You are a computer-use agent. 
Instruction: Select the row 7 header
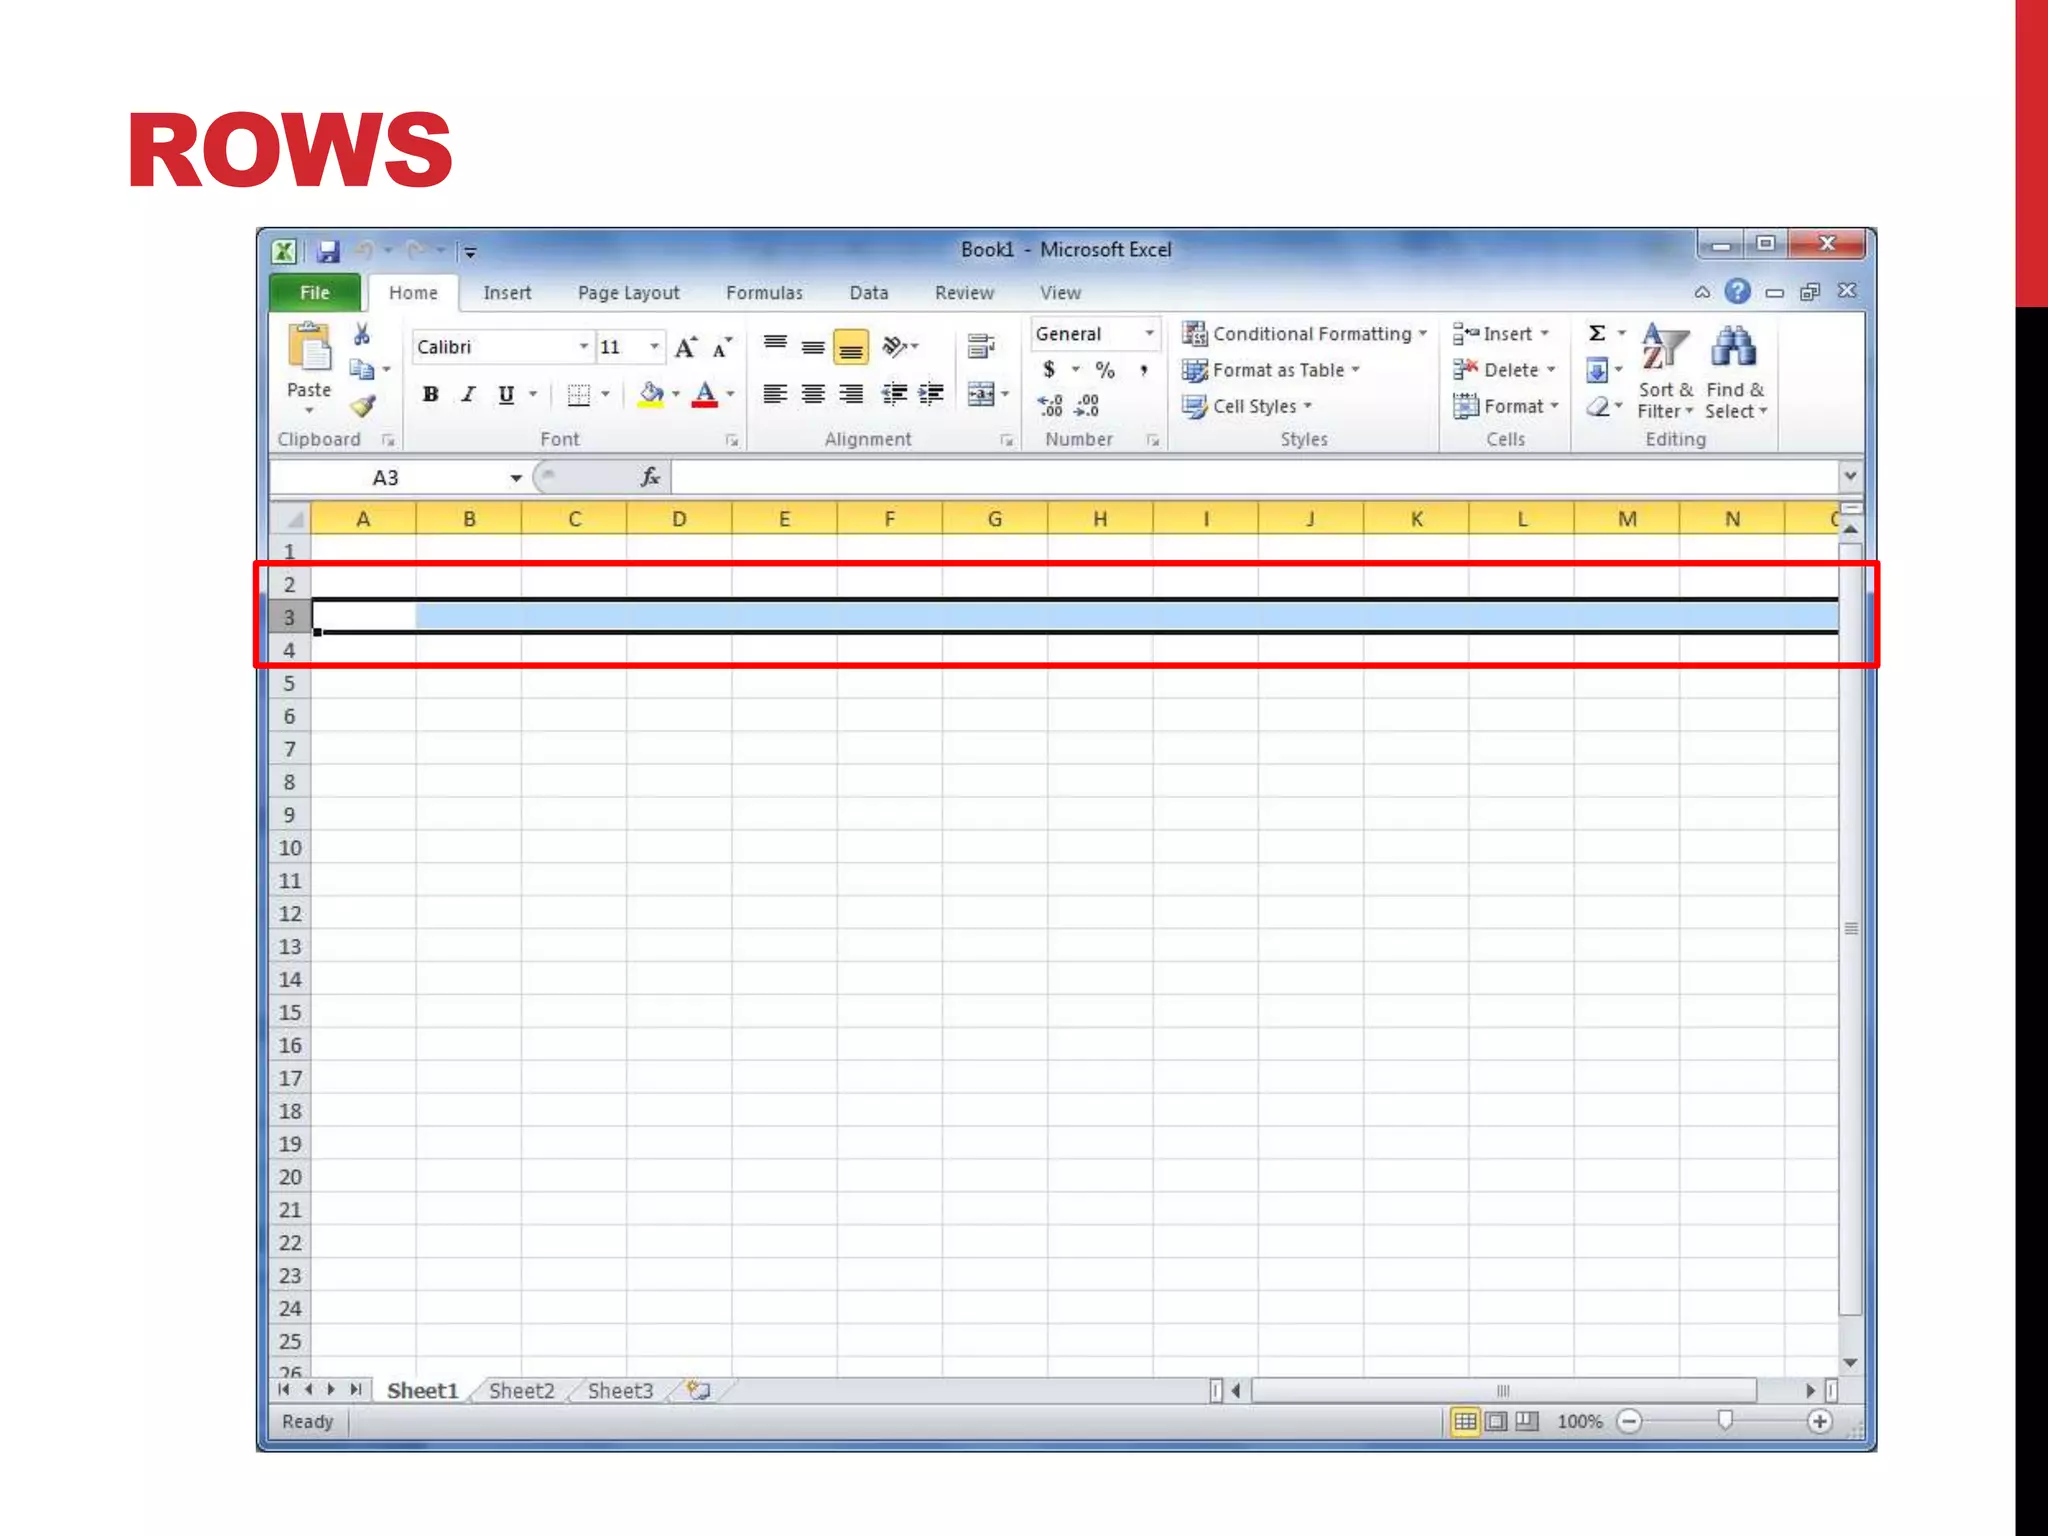289,749
